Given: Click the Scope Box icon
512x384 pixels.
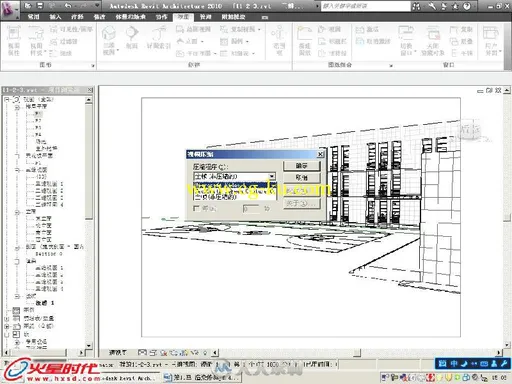Looking at the screenshot, I should 279,33.
